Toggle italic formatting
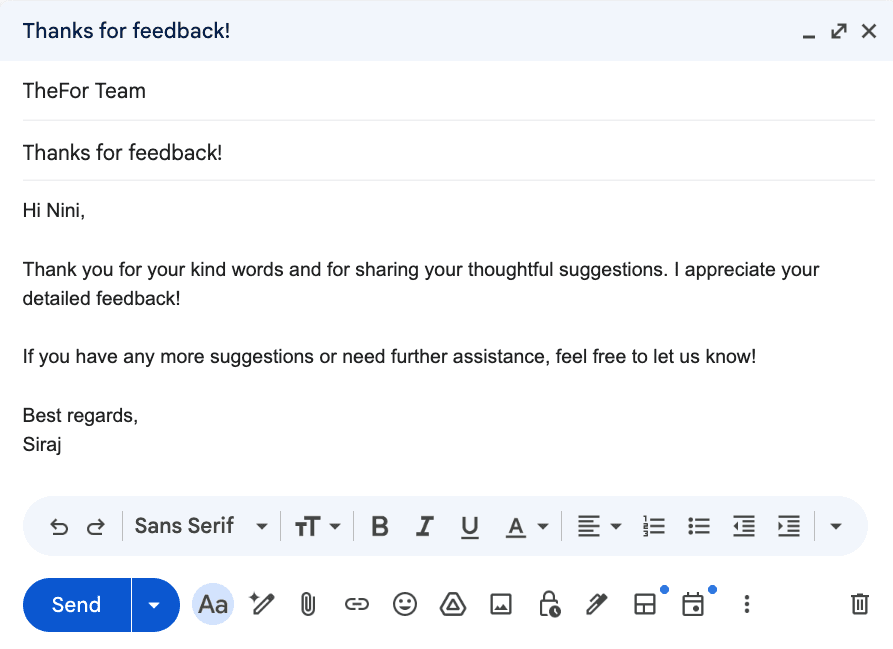Image resolution: width=893 pixels, height=649 pixels. coord(425,526)
